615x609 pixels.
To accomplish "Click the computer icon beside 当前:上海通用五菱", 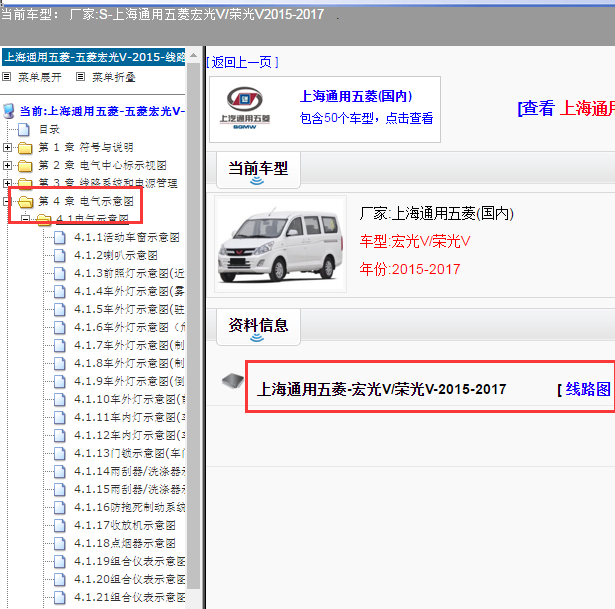I will click(9, 111).
